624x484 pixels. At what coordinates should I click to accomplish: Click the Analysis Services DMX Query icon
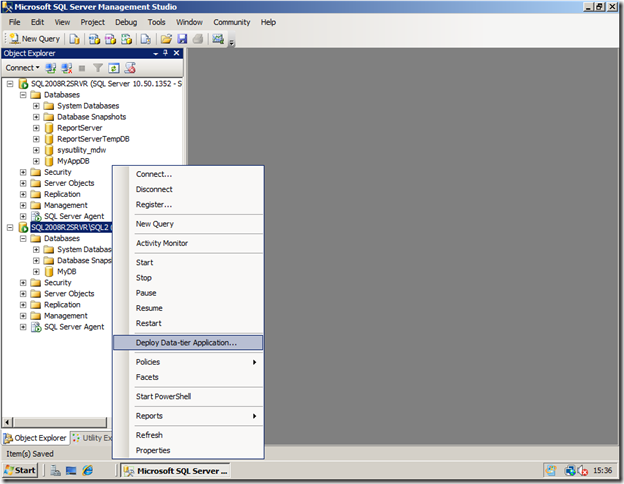coord(110,39)
